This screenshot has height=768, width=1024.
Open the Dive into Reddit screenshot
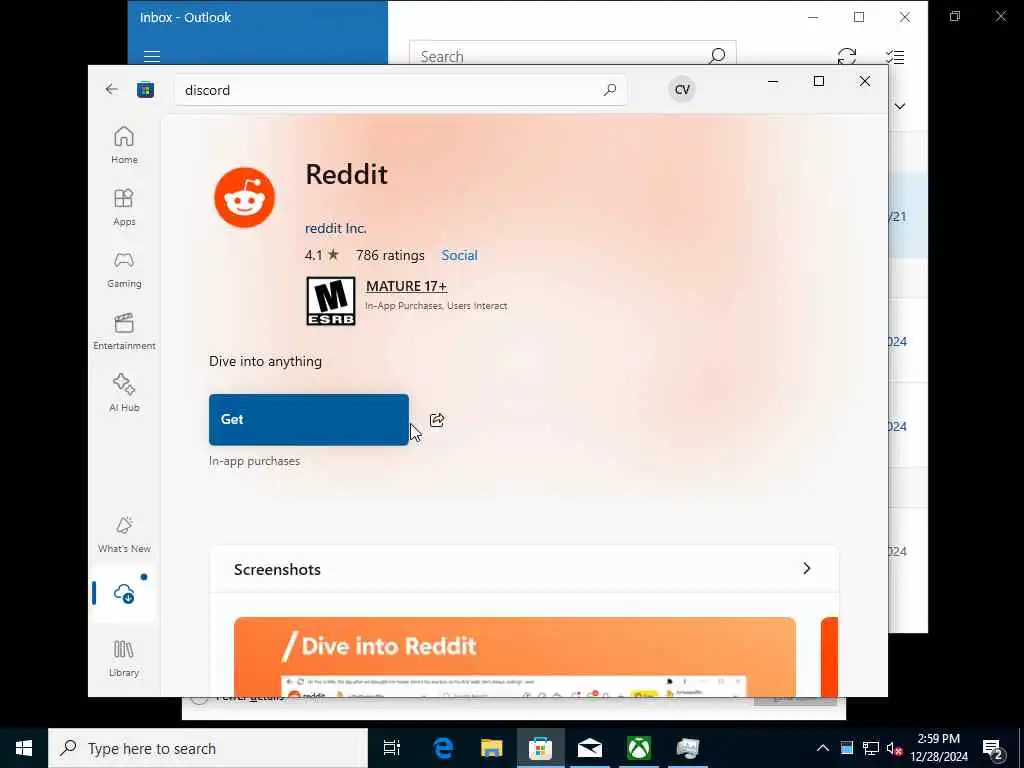tap(515, 656)
